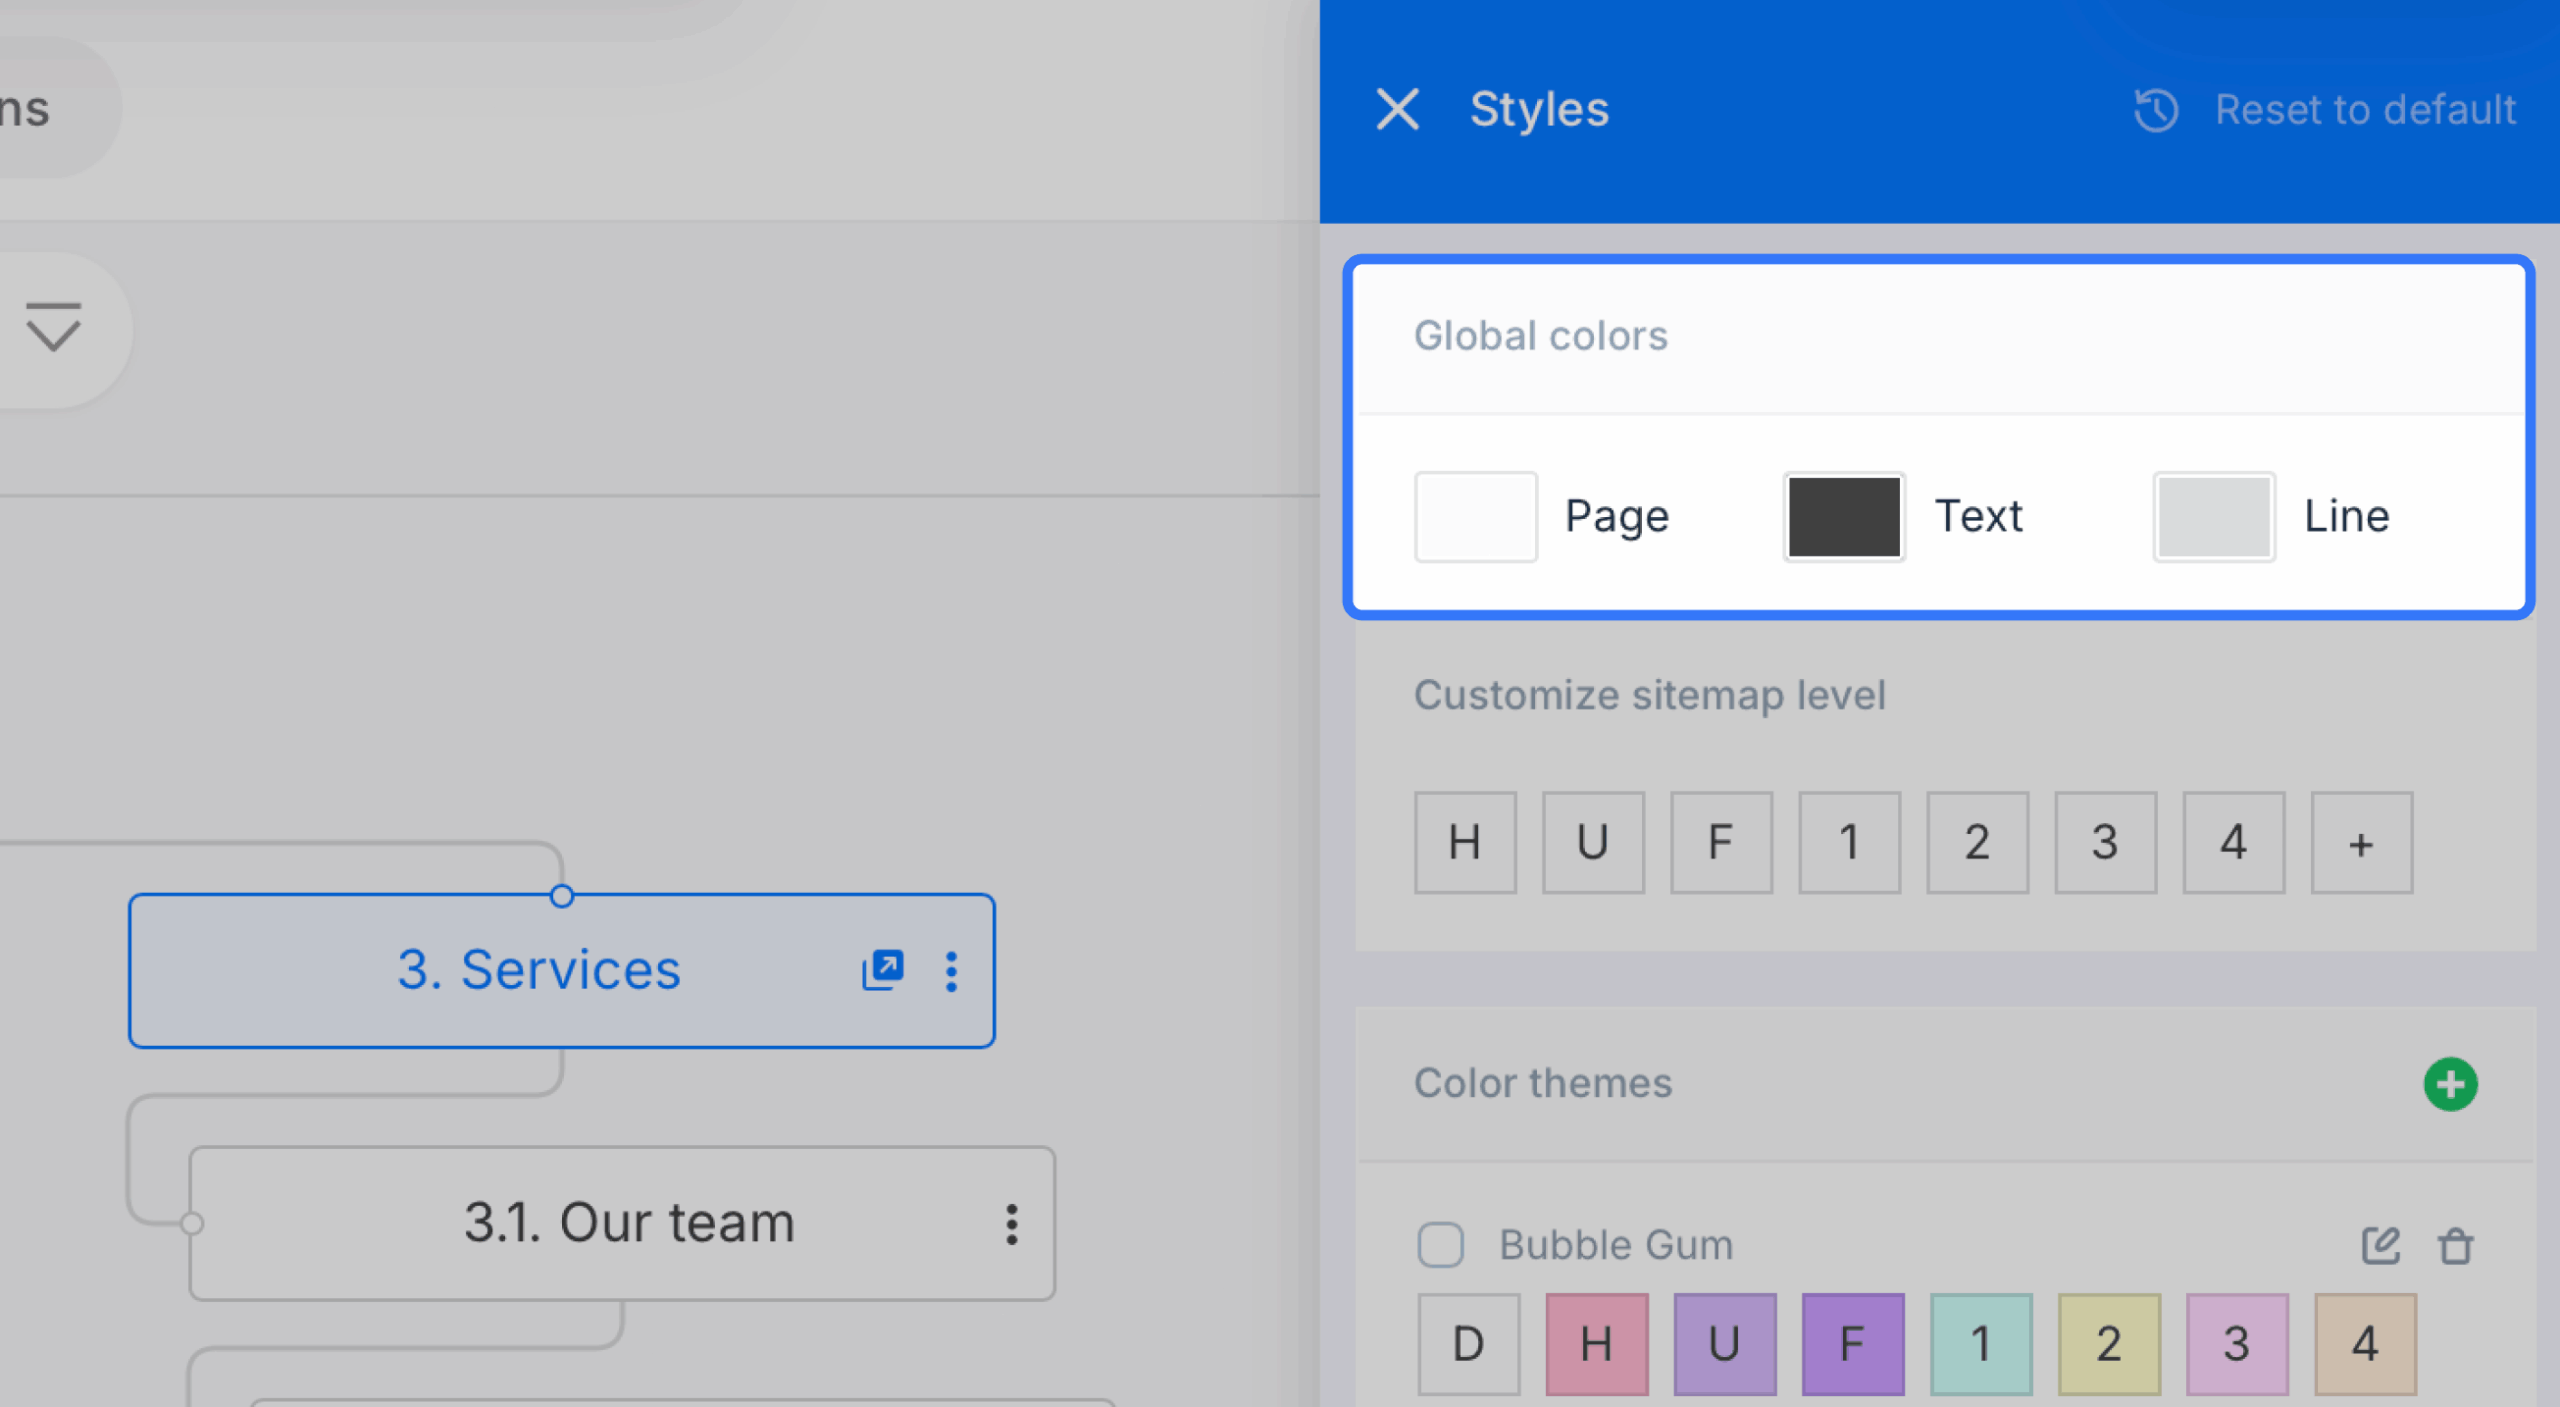This screenshot has width=2560, height=1407.
Task: Click the collapse-down arrow button
Action: coord(53,329)
